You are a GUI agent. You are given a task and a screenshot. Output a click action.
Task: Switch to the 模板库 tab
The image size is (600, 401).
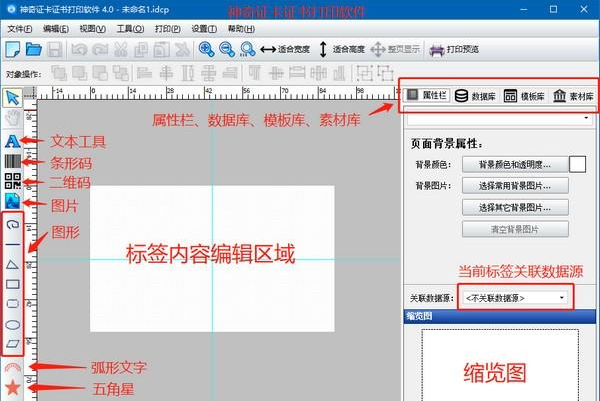pos(524,96)
